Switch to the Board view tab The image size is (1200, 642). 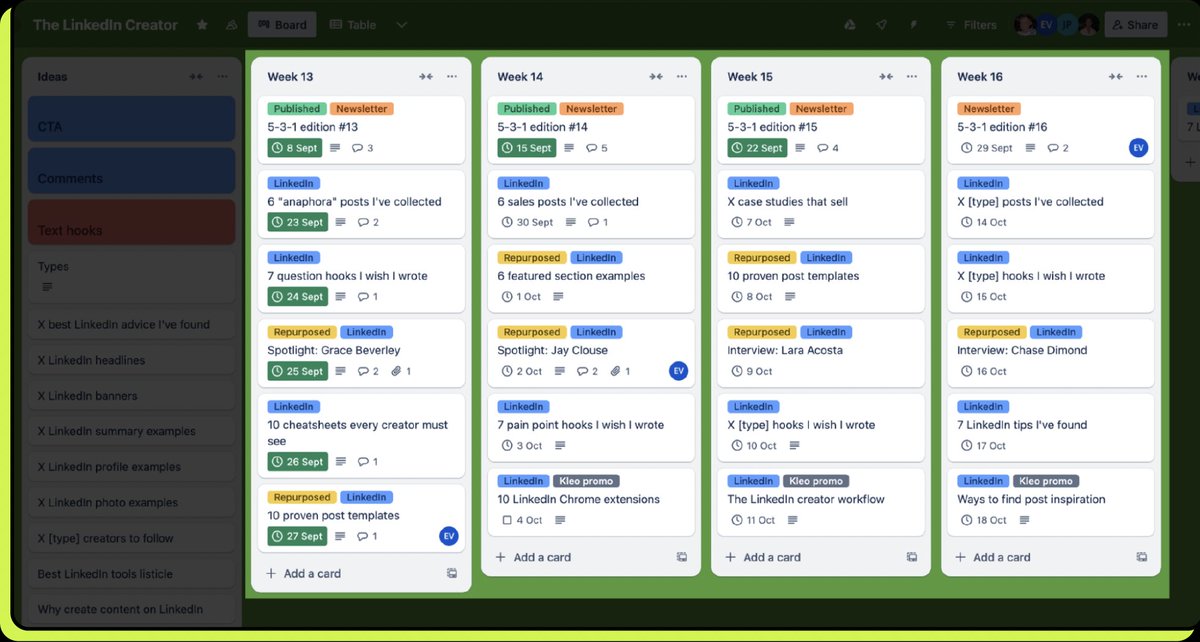tap(282, 25)
